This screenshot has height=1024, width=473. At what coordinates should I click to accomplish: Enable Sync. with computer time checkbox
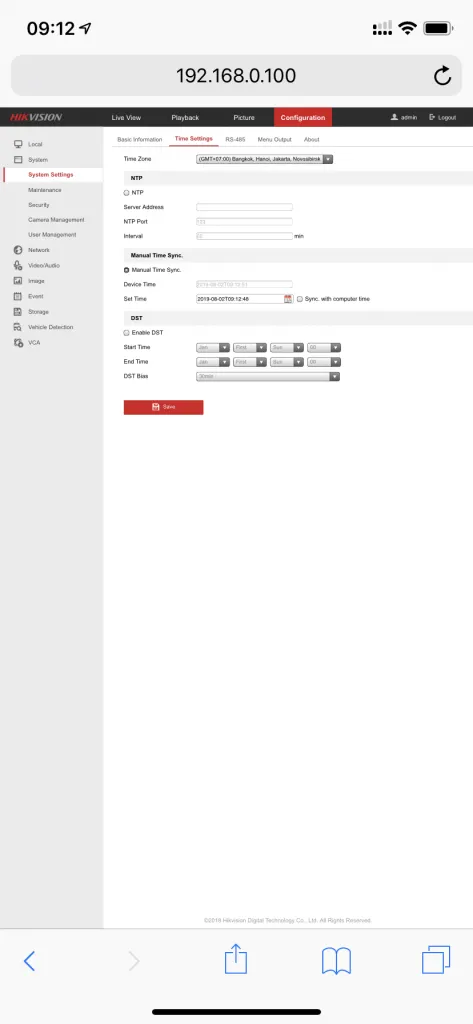(x=300, y=298)
